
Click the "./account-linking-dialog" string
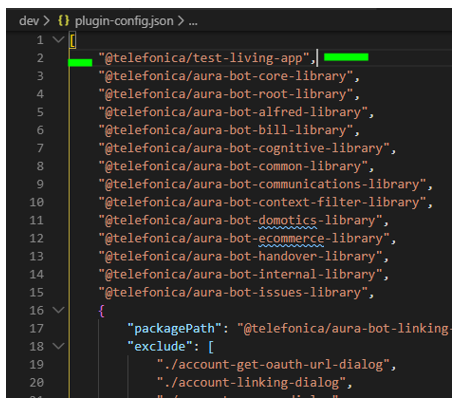click(x=251, y=382)
